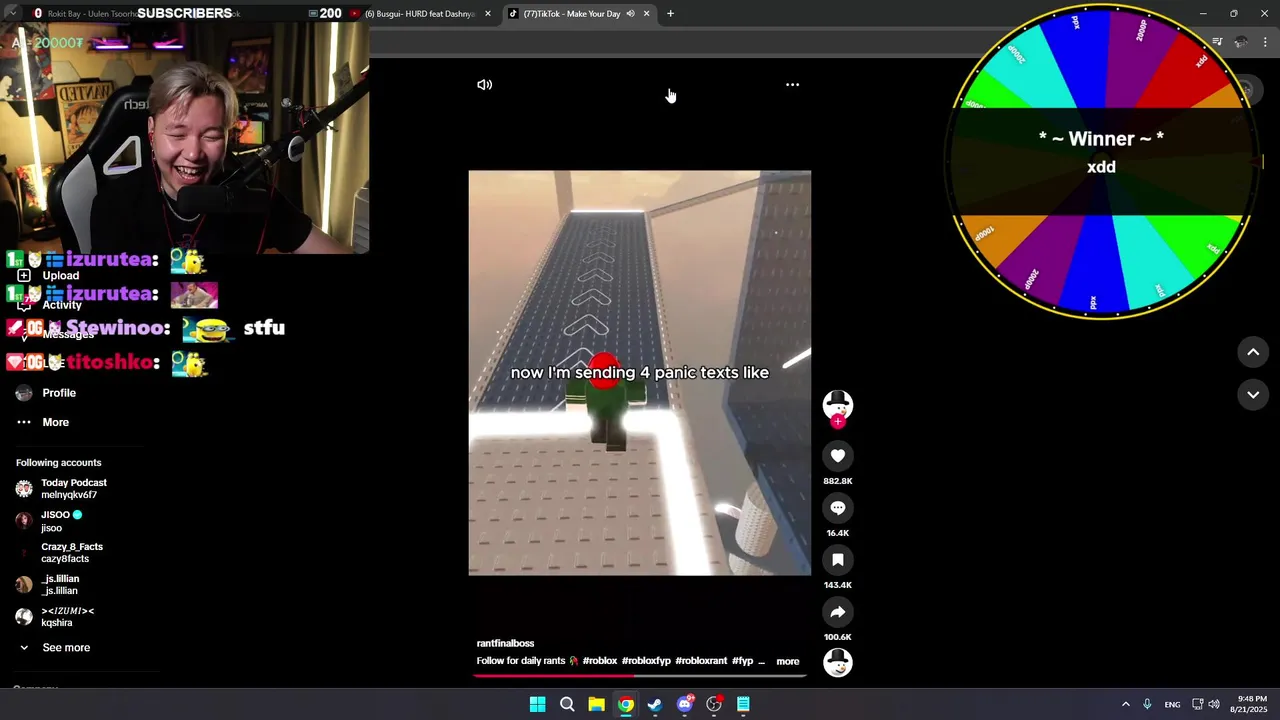
Task: Go to next video with down arrow
Action: coord(1253,395)
